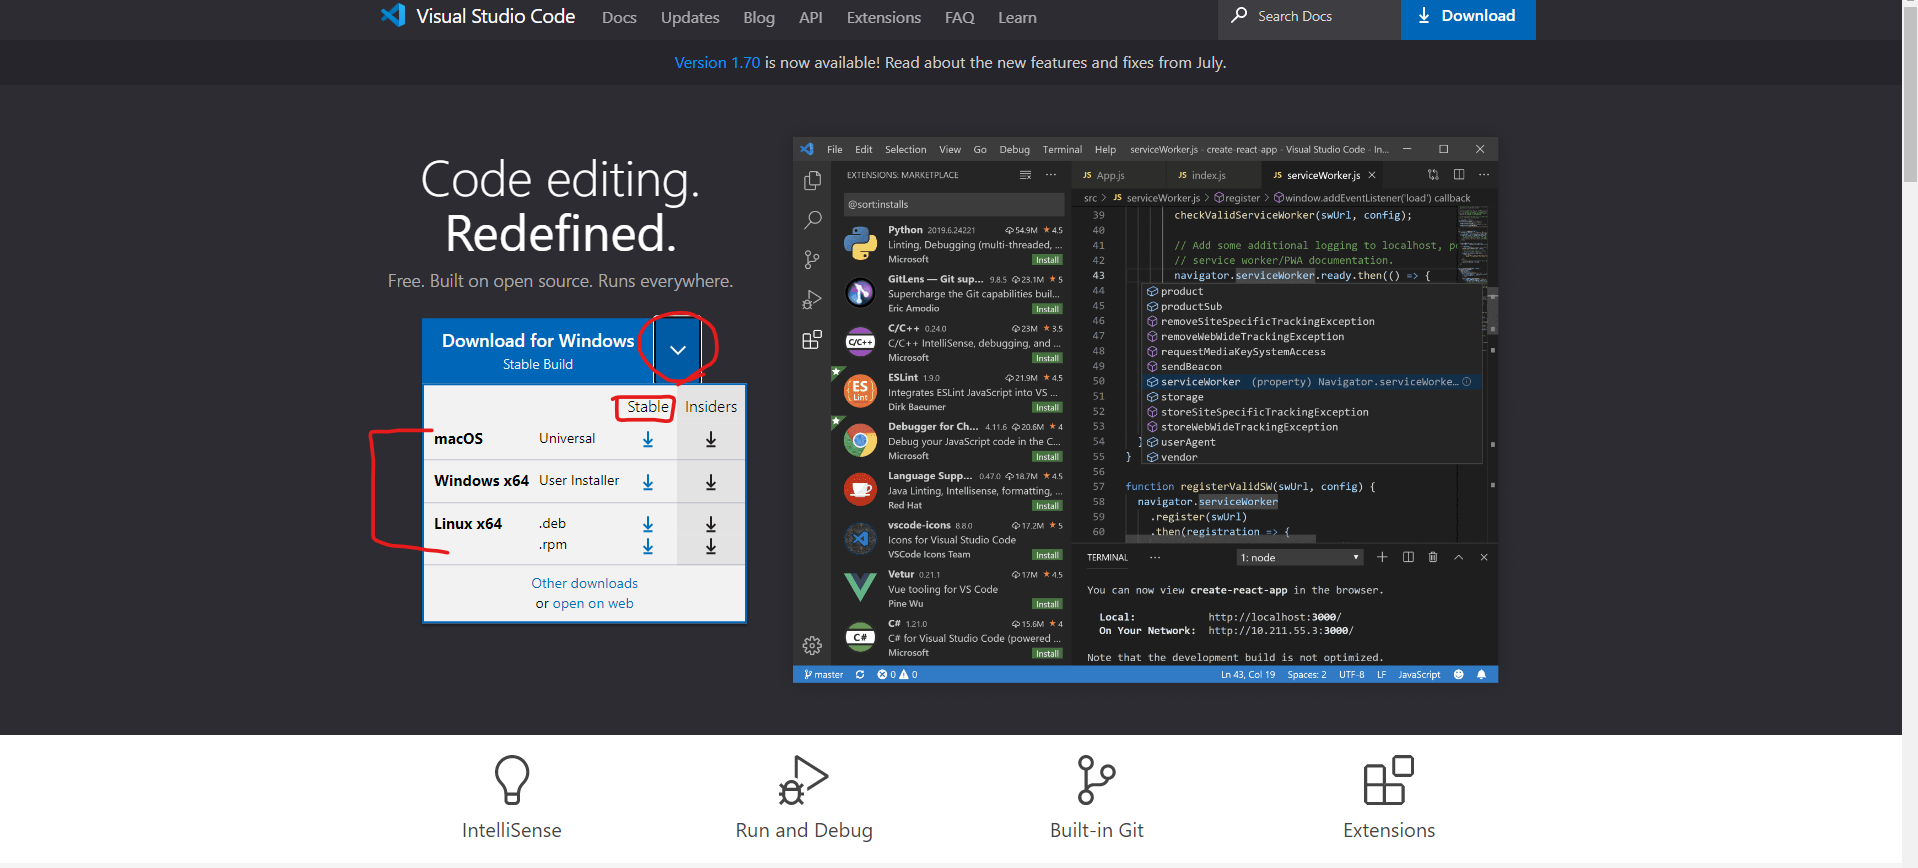Download macOS Insiders build

(x=711, y=439)
